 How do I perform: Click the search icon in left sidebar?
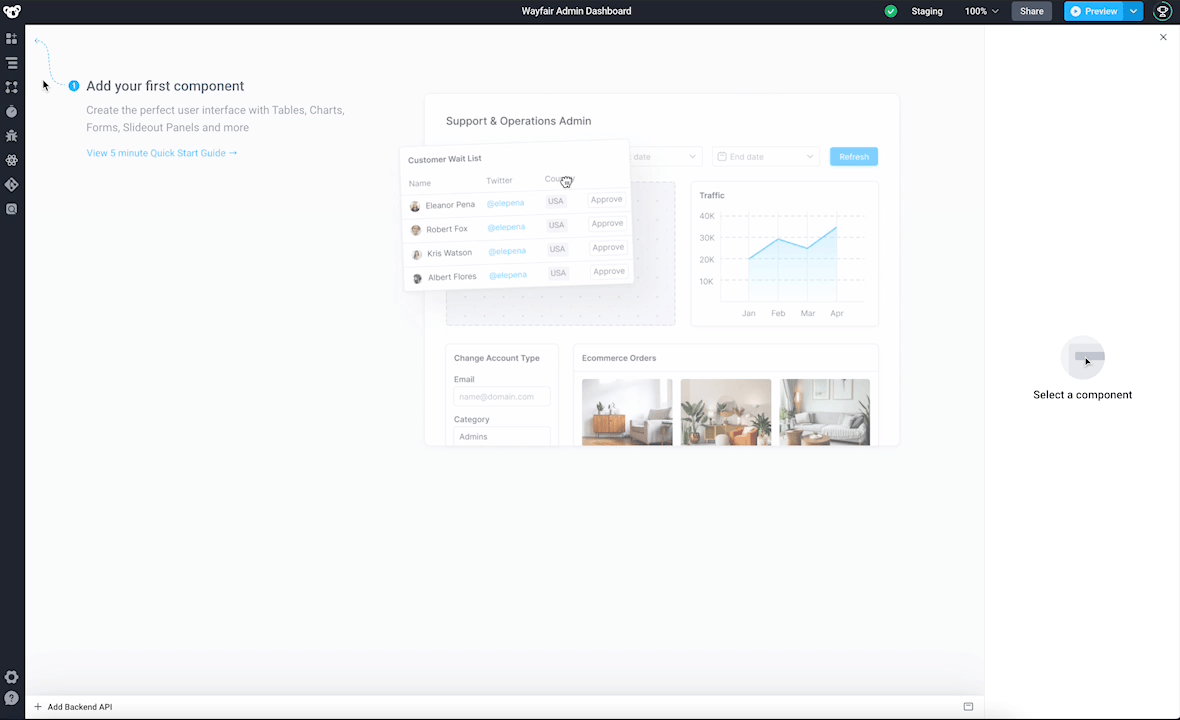[x=12, y=209]
